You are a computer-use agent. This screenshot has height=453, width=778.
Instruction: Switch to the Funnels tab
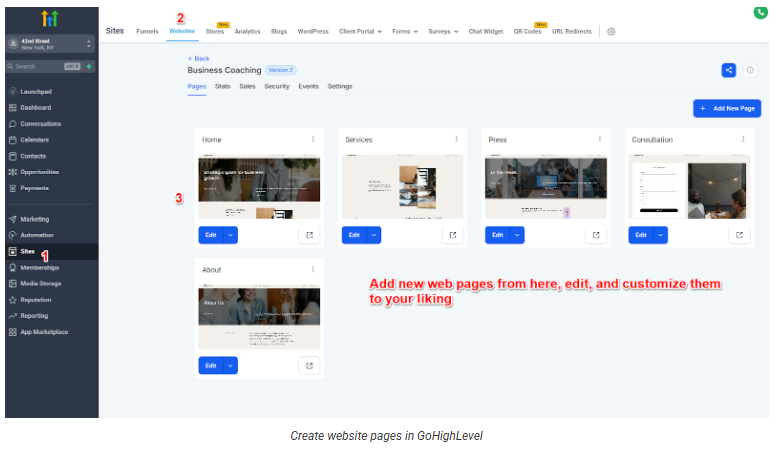point(147,32)
